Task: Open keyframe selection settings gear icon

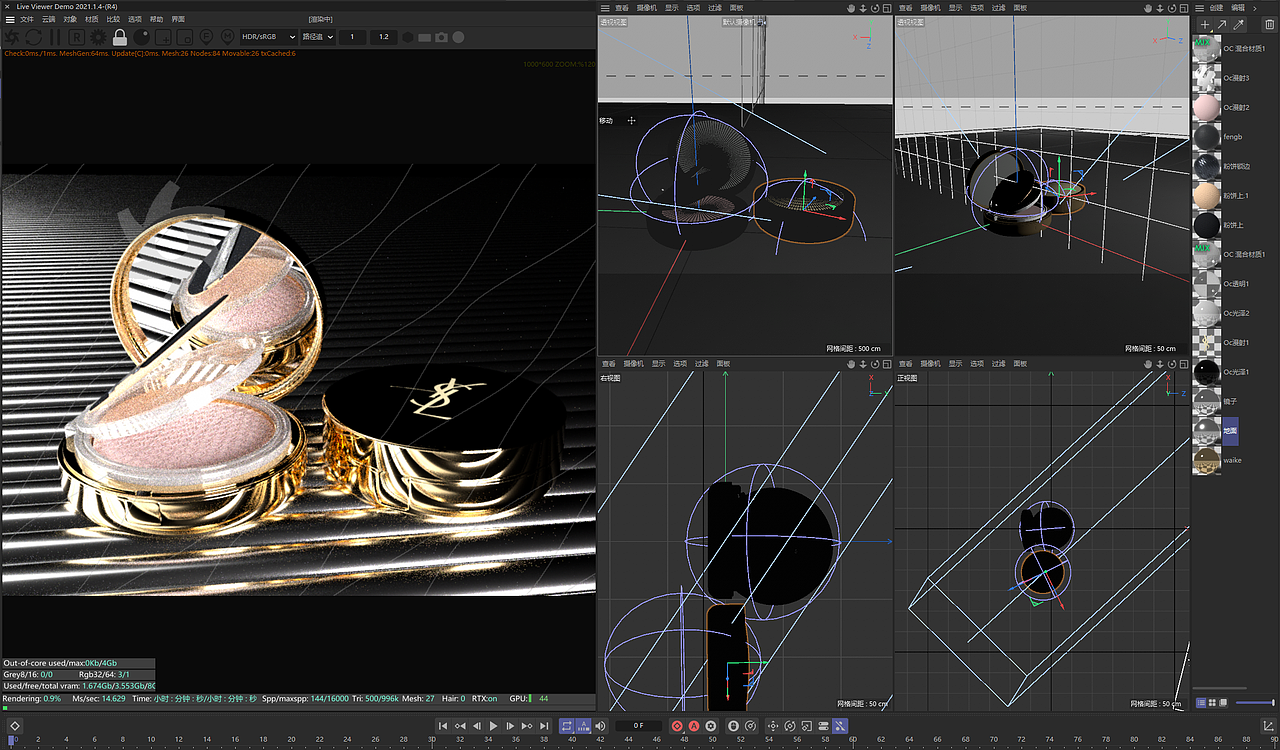Action: [711, 725]
